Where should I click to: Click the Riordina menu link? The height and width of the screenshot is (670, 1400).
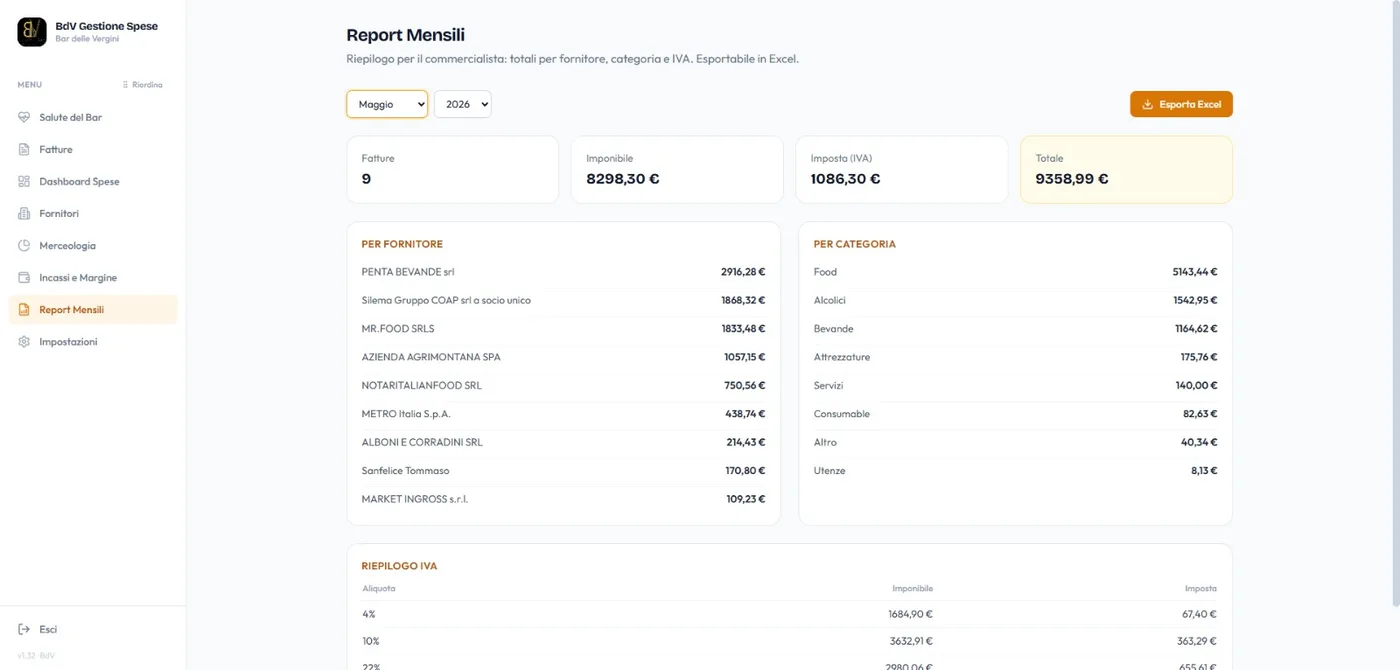142,85
